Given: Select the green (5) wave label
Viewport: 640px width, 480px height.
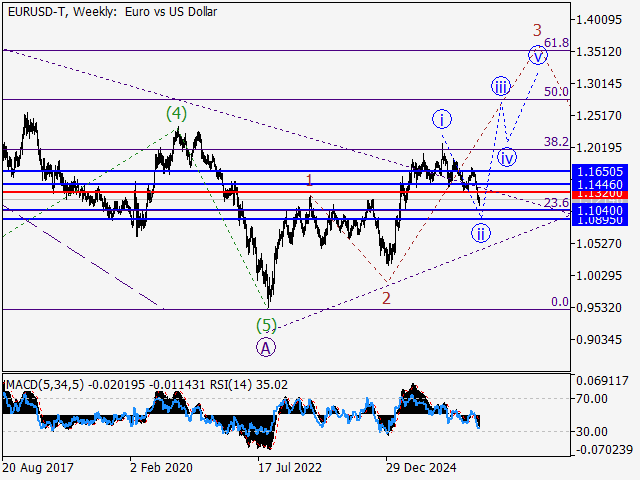Looking at the screenshot, I should (x=266, y=325).
